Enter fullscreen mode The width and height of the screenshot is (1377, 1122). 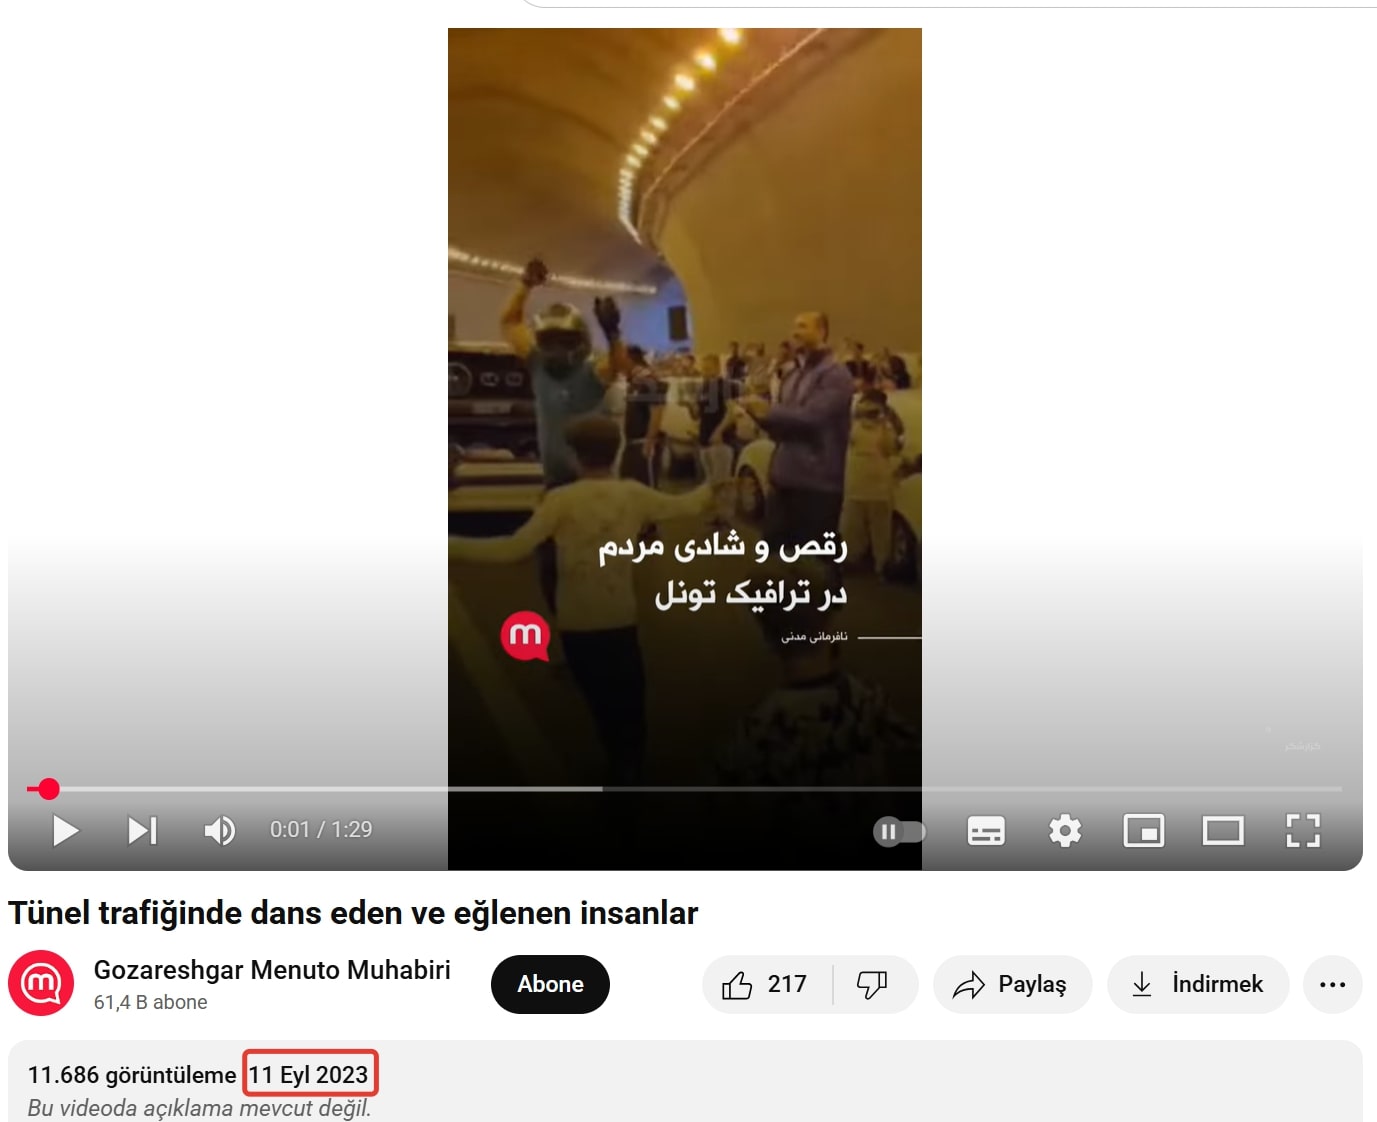pos(1302,831)
